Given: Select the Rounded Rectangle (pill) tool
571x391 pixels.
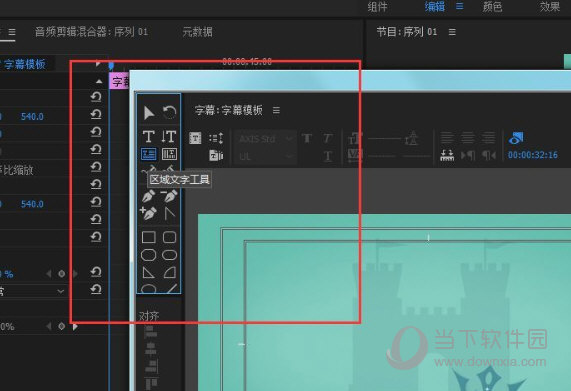Looking at the screenshot, I should (x=169, y=255).
